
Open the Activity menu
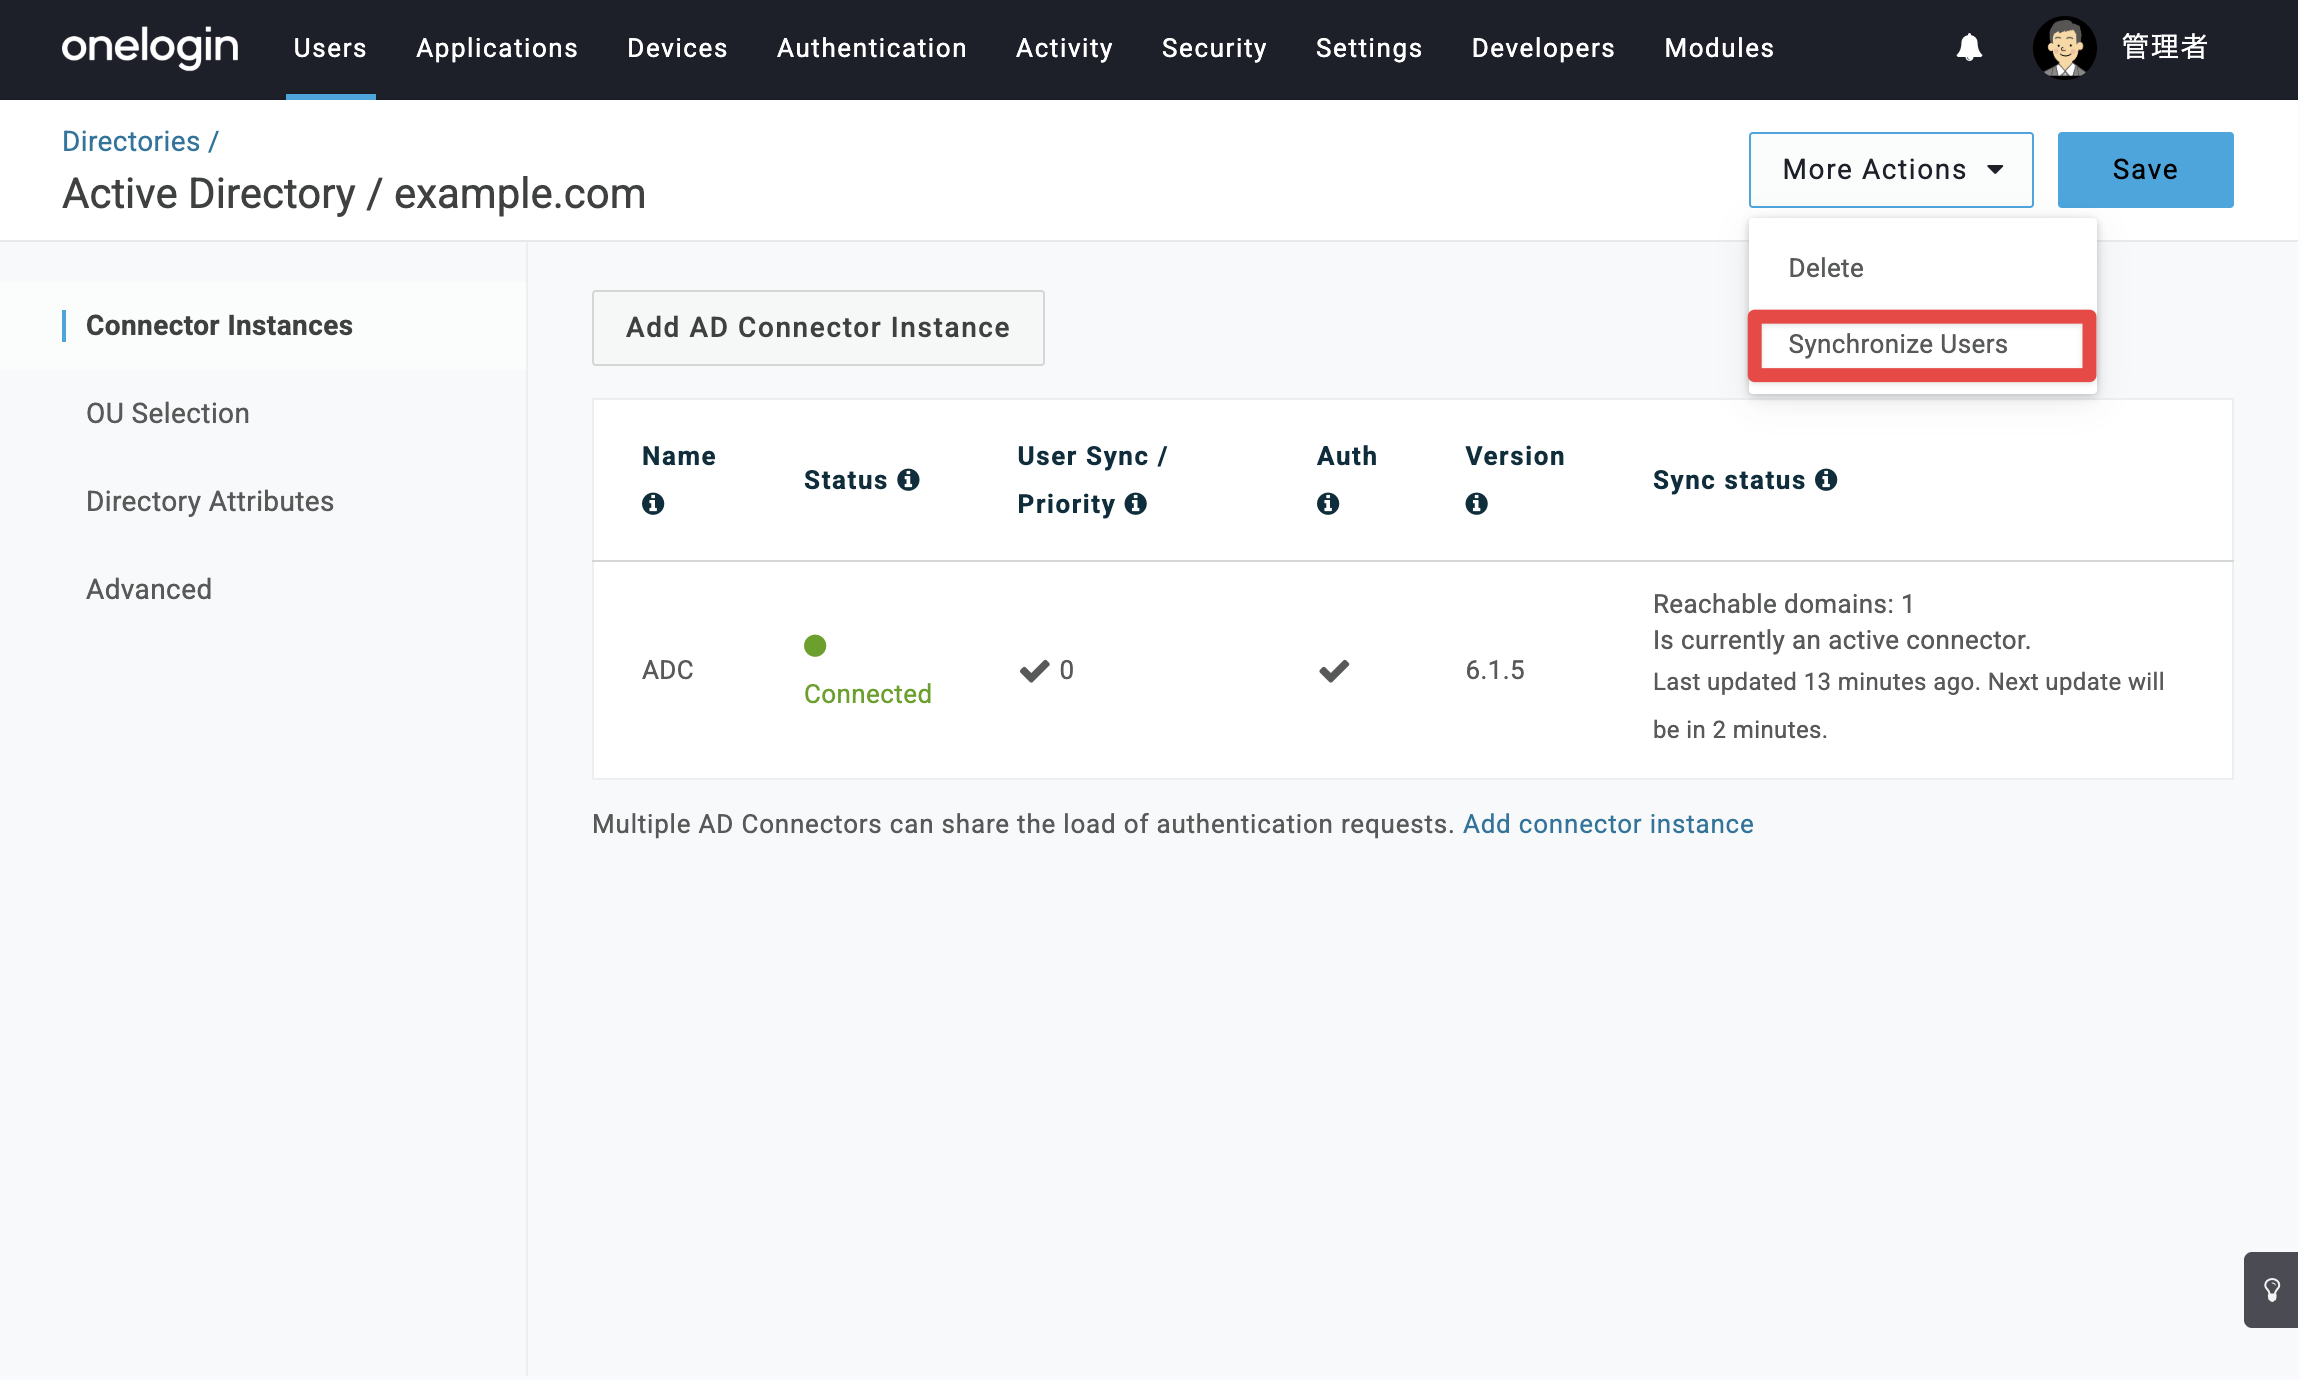[x=1064, y=48]
